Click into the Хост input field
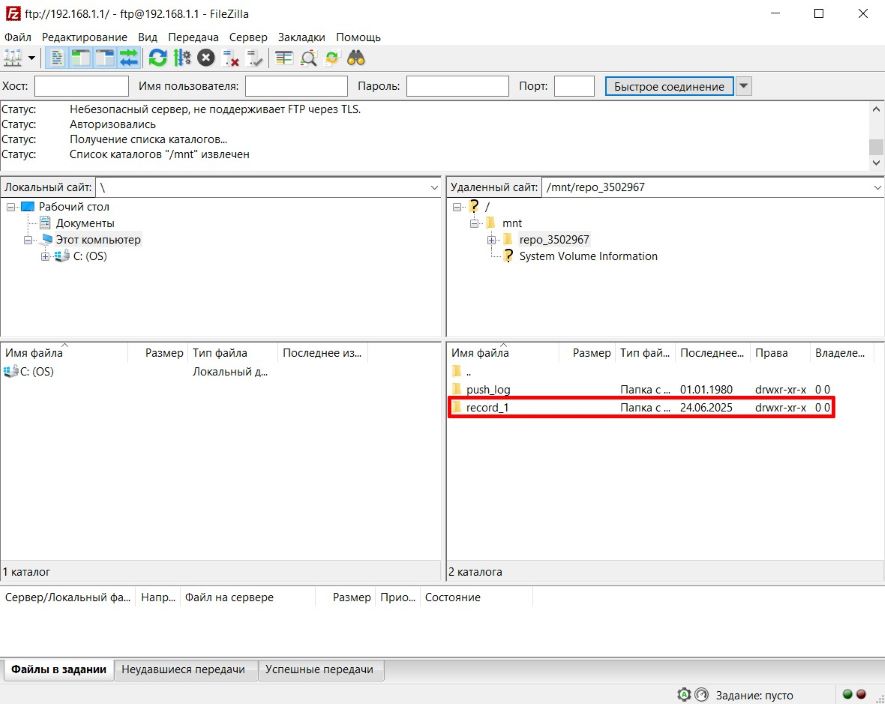This screenshot has height=704, width=885. pyautogui.click(x=81, y=87)
